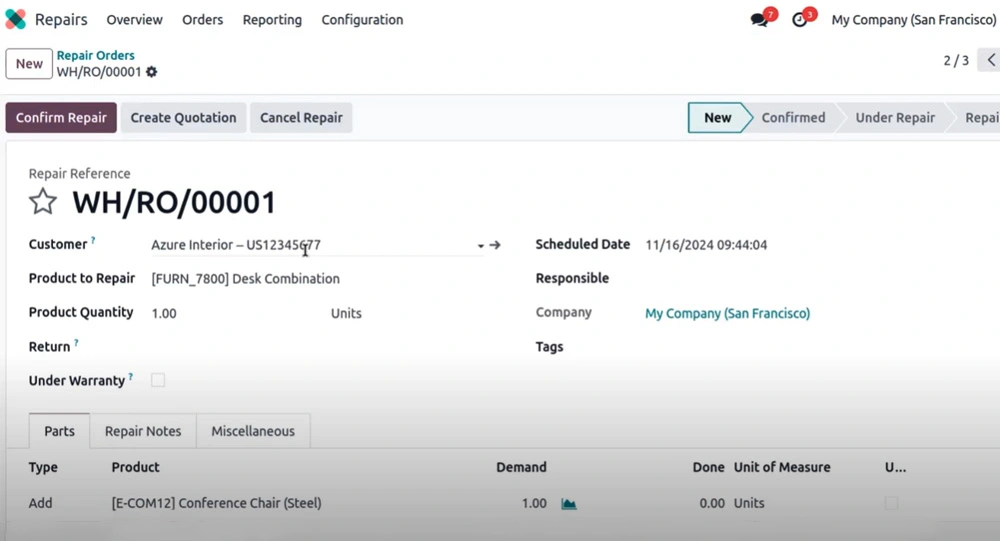Select the Under Repair status stage
Viewport: 1000px width, 541px height.
click(895, 117)
